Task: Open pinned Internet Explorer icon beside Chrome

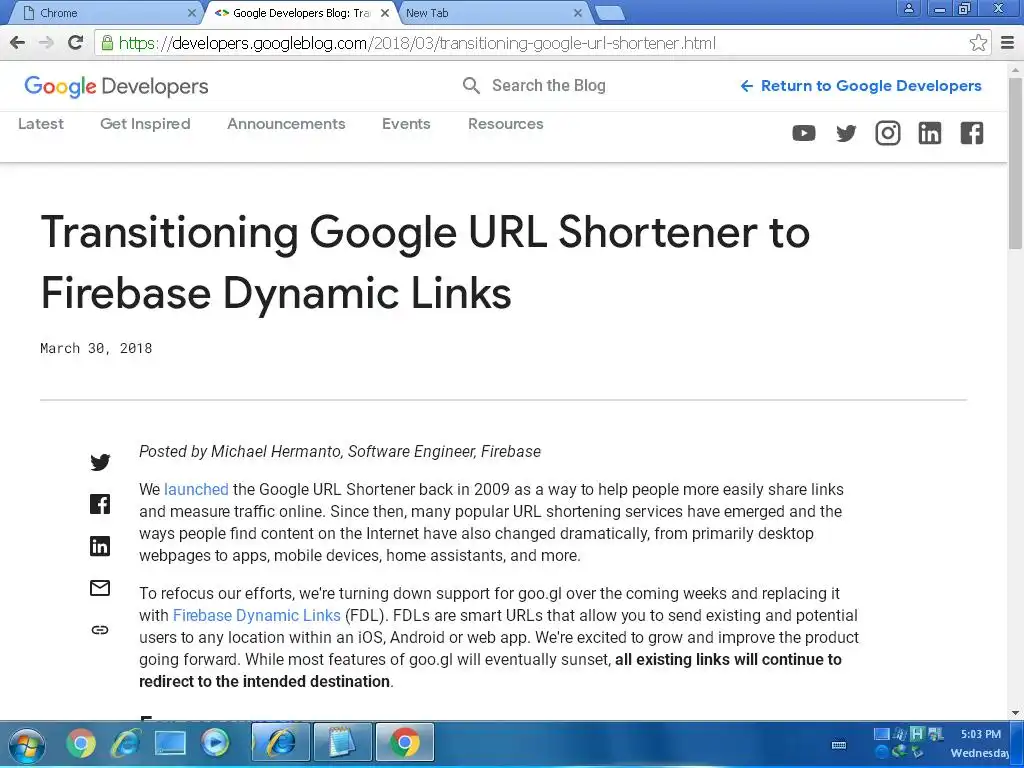Action: coord(125,743)
